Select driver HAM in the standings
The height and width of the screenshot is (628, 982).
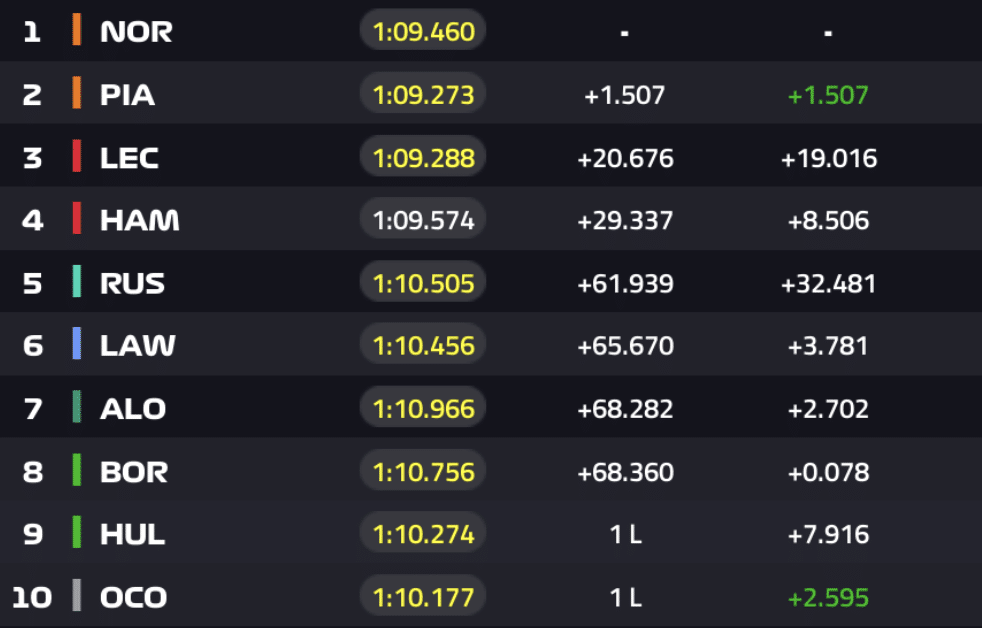pyautogui.click(x=139, y=220)
